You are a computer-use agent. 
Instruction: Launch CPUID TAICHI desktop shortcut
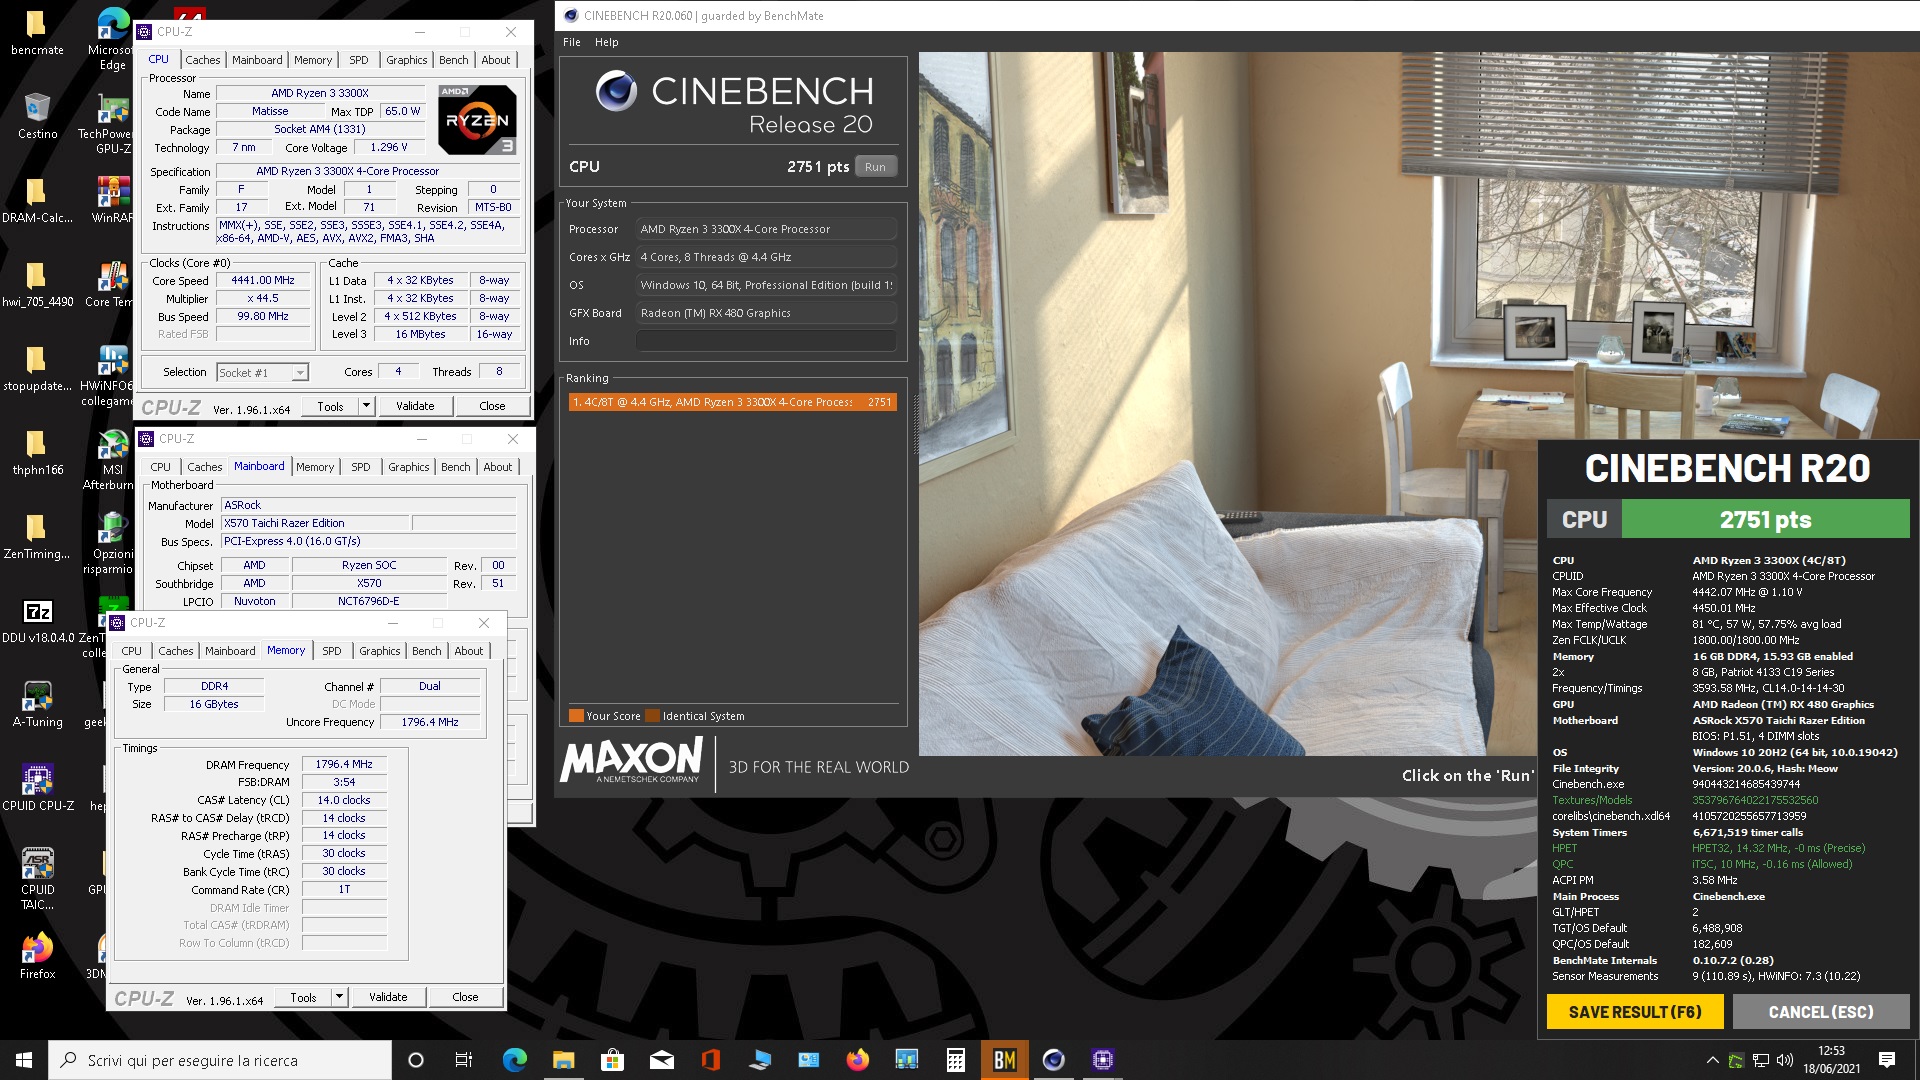[37, 878]
